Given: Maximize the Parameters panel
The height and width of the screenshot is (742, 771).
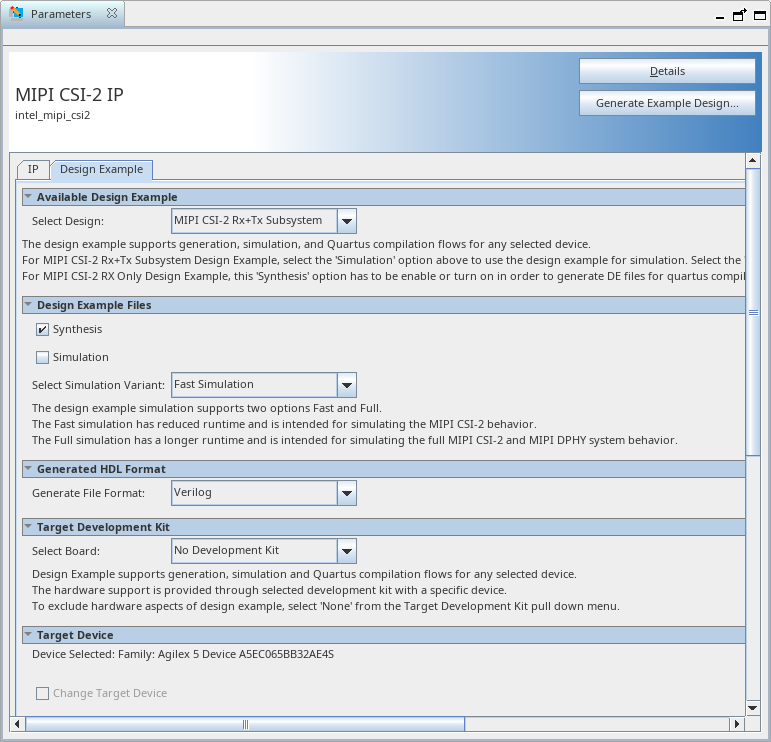Looking at the screenshot, I should pyautogui.click(x=760, y=16).
